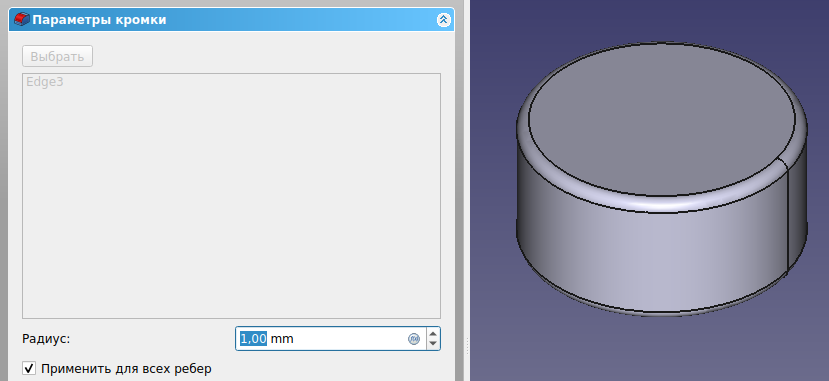Click the red fillet icon in panel header

(21, 20)
